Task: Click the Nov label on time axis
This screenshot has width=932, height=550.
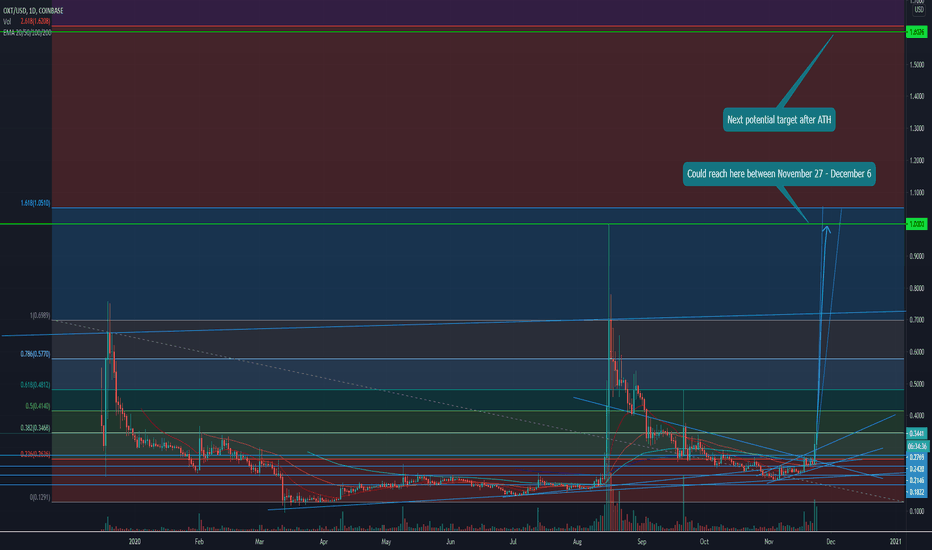Action: click(769, 542)
